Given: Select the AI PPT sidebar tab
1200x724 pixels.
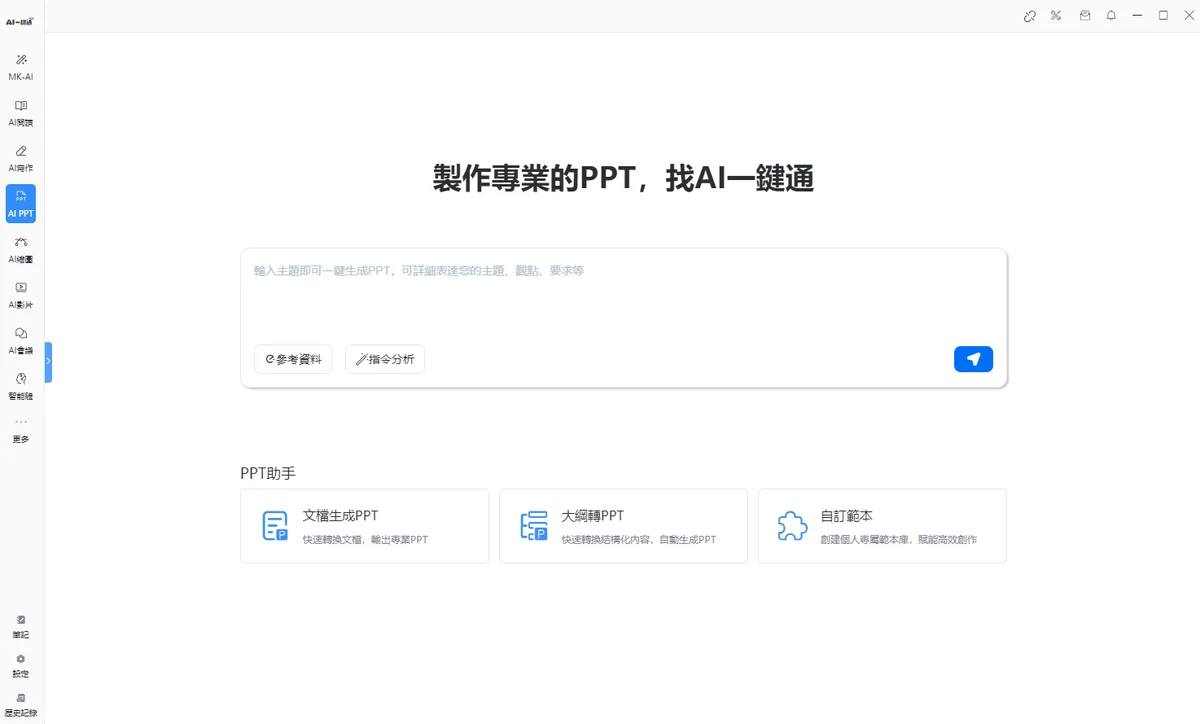Looking at the screenshot, I should click(x=21, y=204).
